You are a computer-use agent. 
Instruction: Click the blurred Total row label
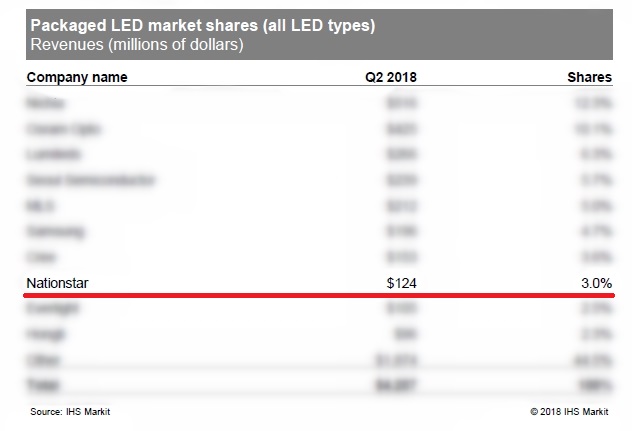pos(42,385)
